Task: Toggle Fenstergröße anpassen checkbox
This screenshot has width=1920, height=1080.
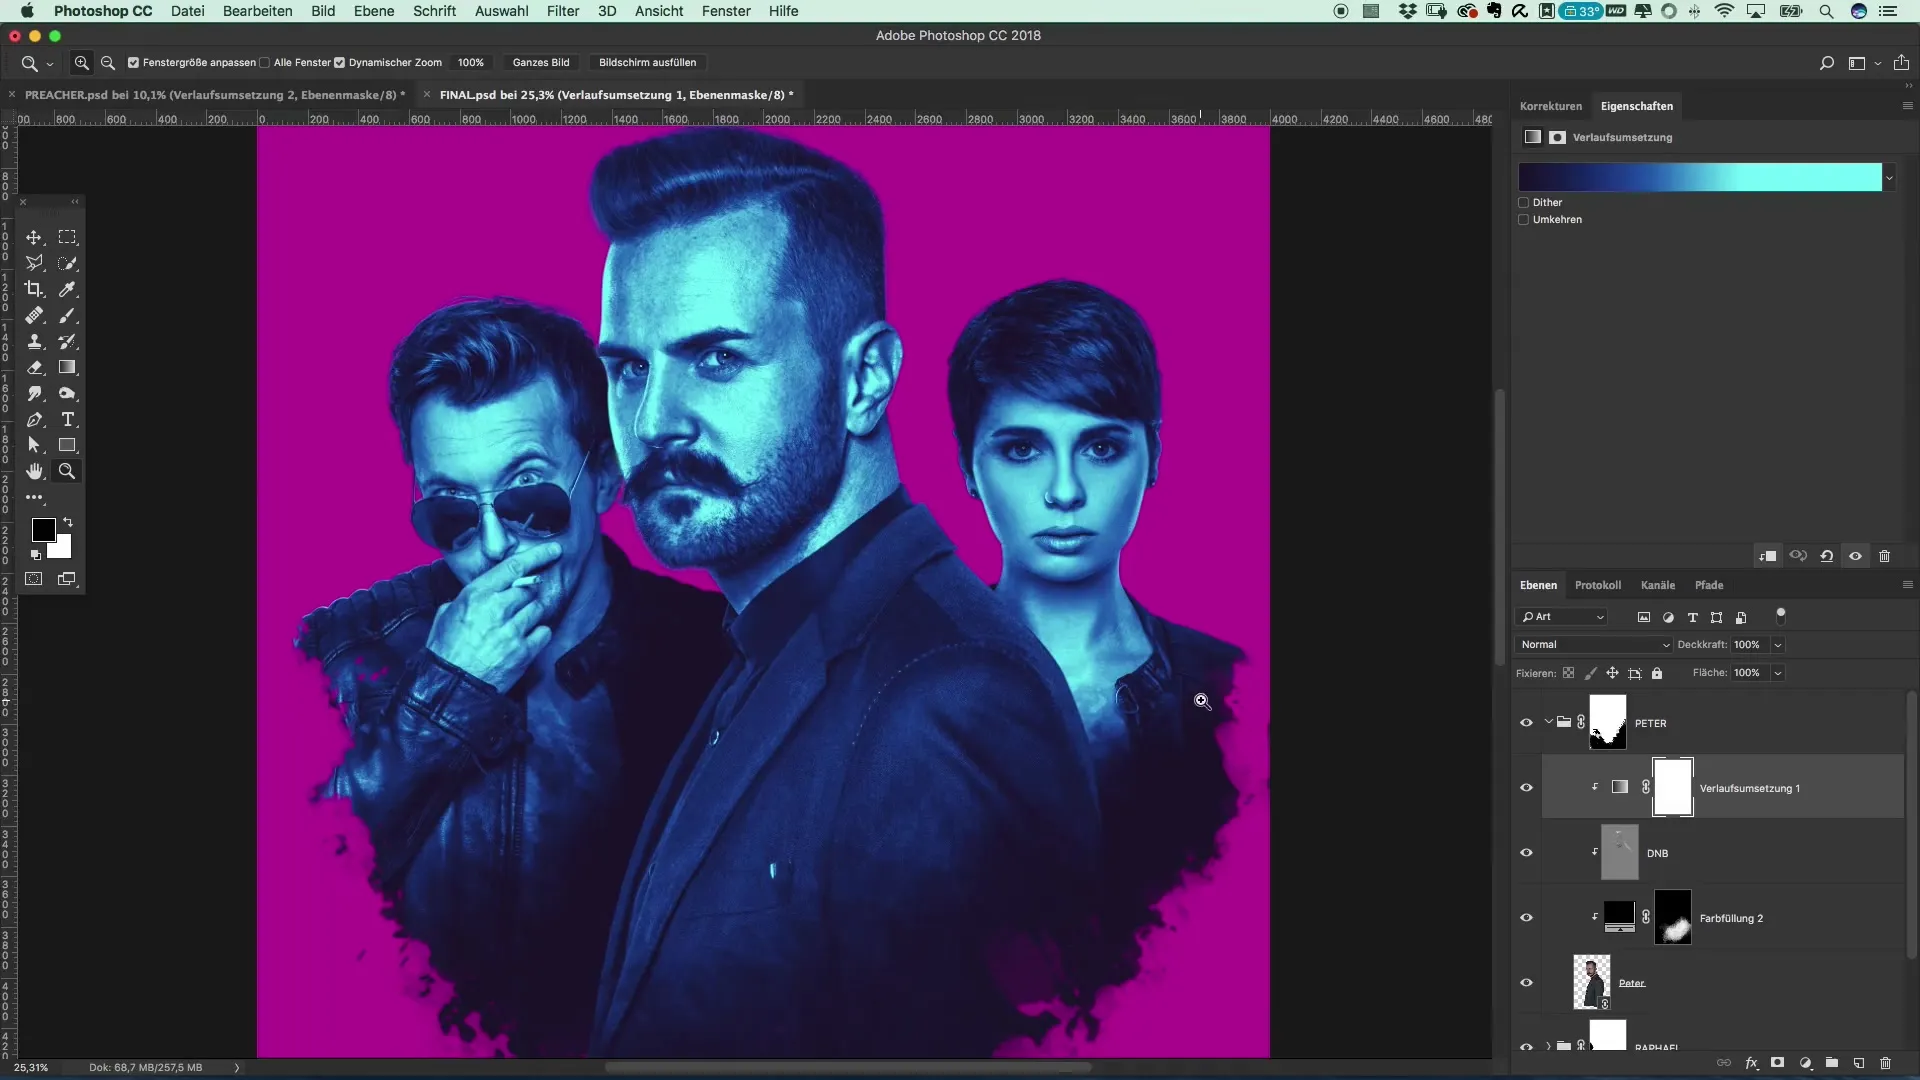Action: tap(133, 62)
